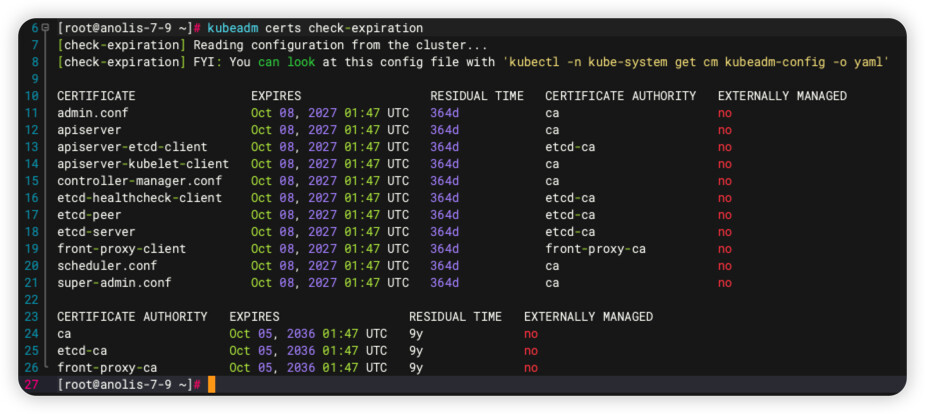The image size is (925, 414).
Task: Select the 'apiserver' certificate name on line 12
Action: click(x=89, y=130)
